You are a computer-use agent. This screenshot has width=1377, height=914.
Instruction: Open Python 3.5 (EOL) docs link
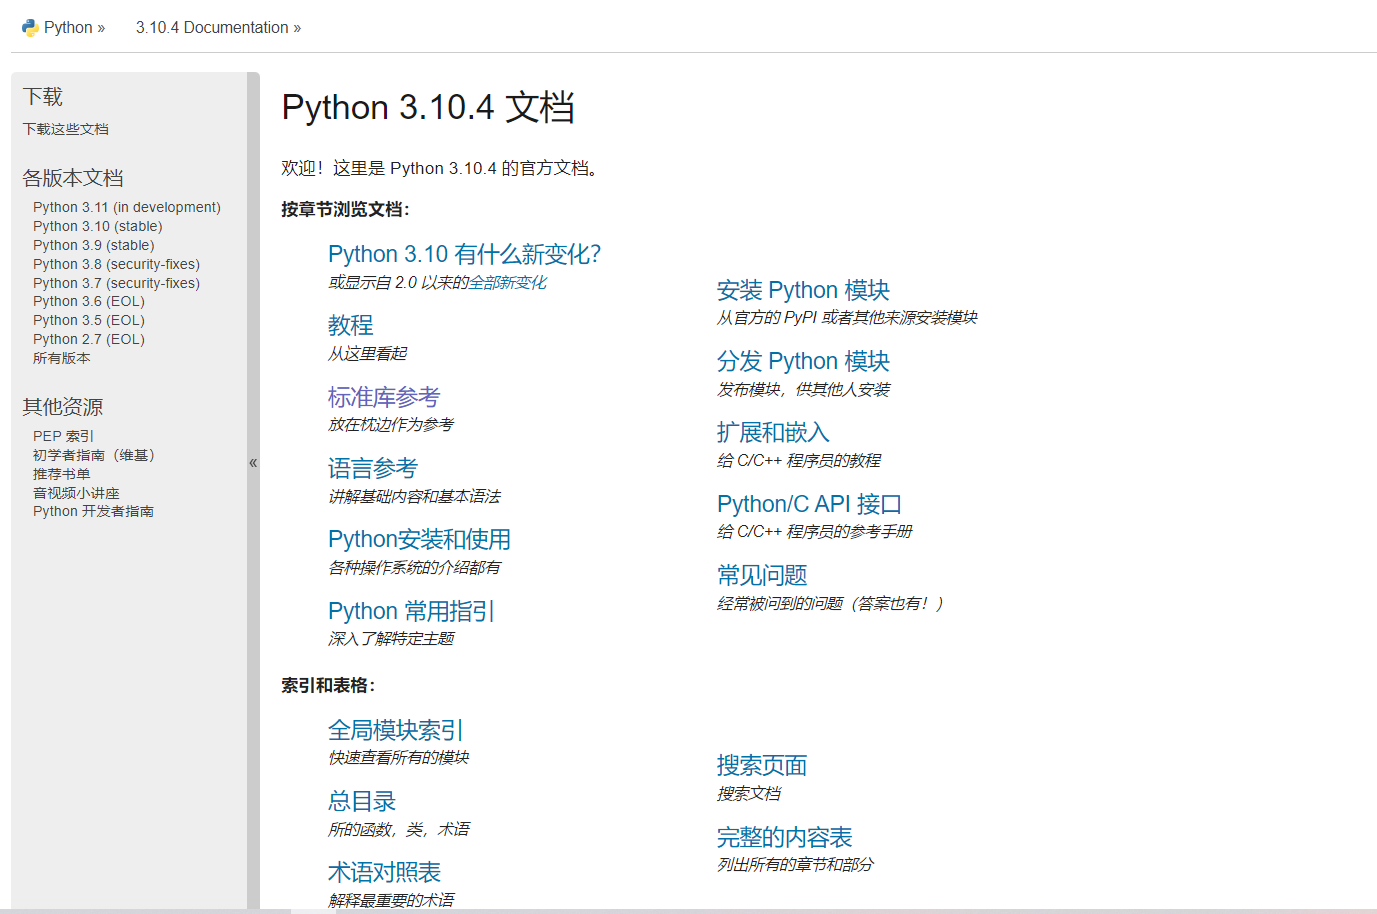pyautogui.click(x=89, y=320)
